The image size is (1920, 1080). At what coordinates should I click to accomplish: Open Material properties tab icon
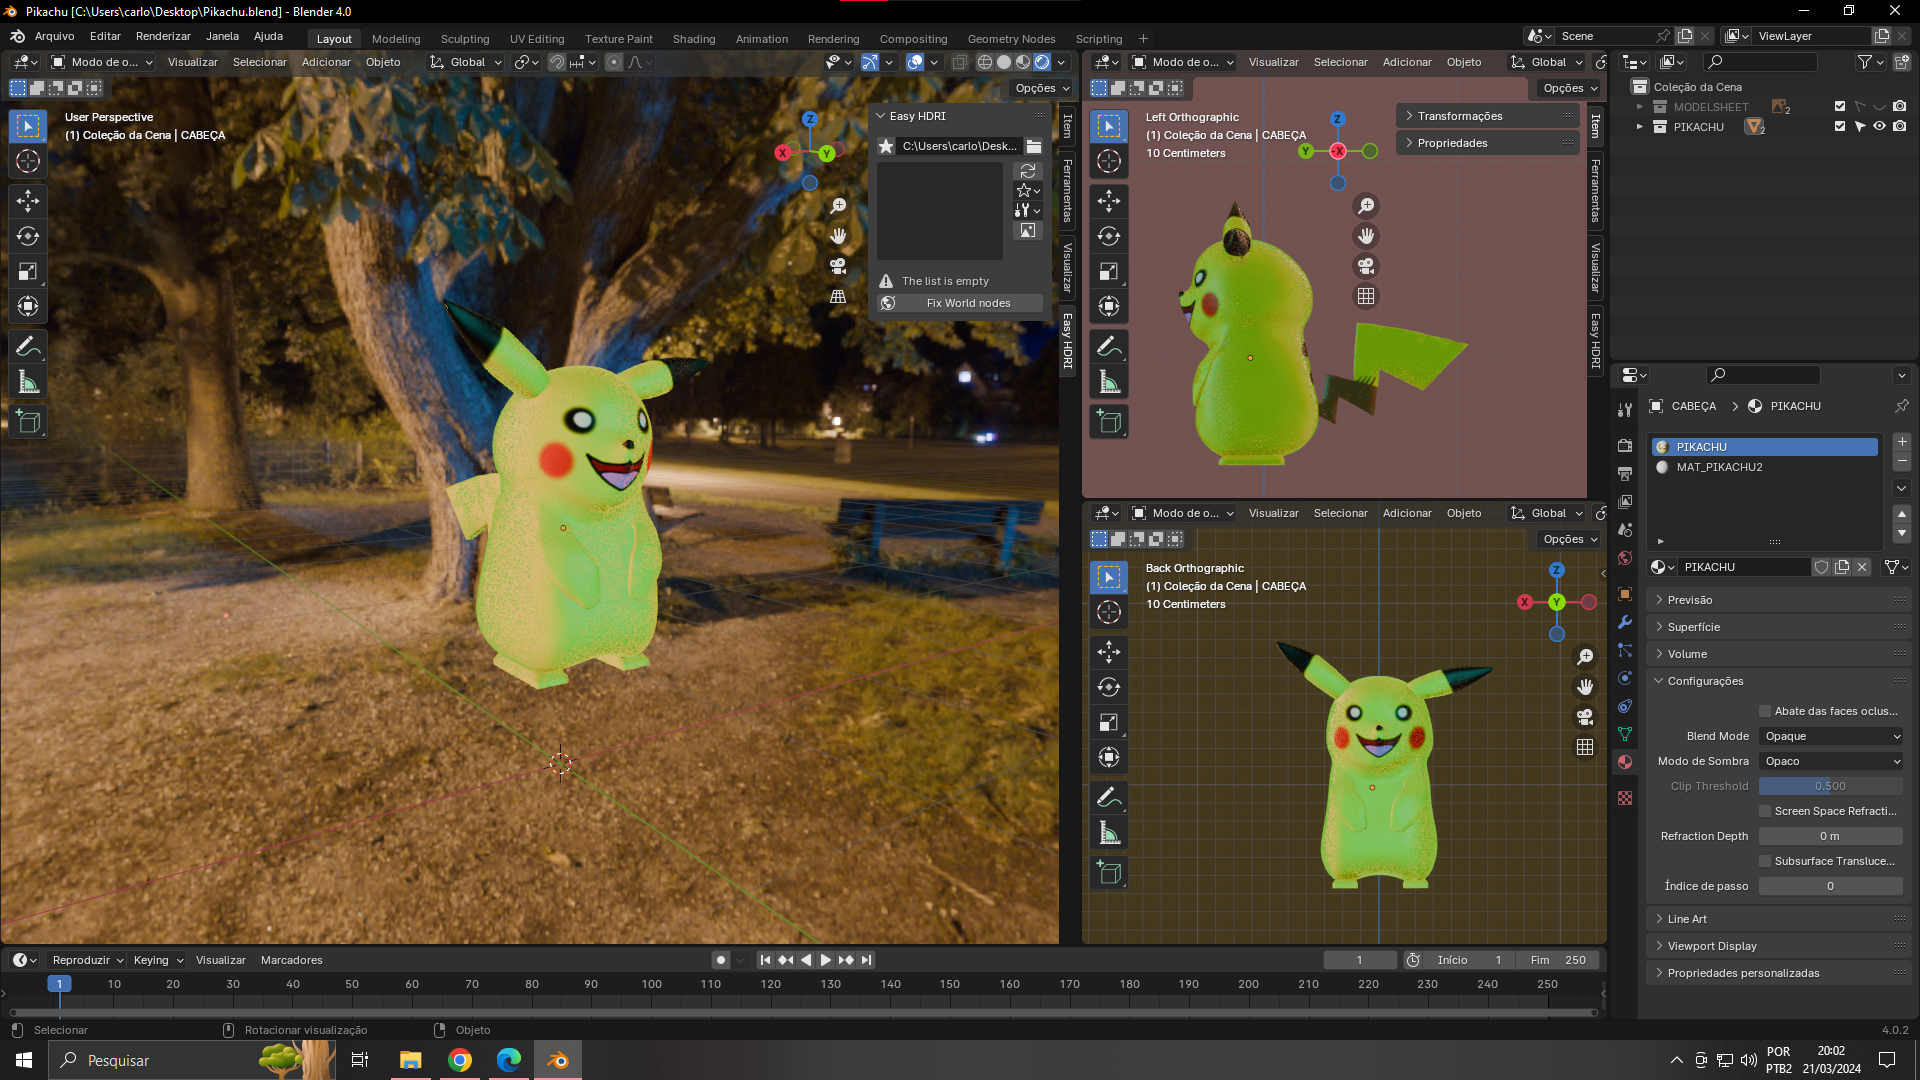pos(1625,762)
